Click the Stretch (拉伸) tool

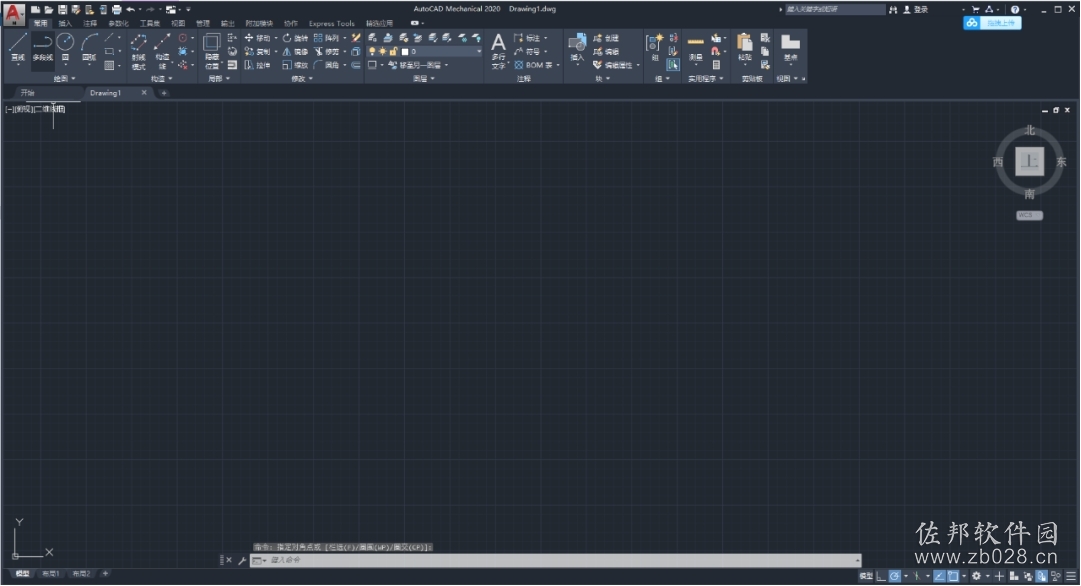click(x=257, y=65)
